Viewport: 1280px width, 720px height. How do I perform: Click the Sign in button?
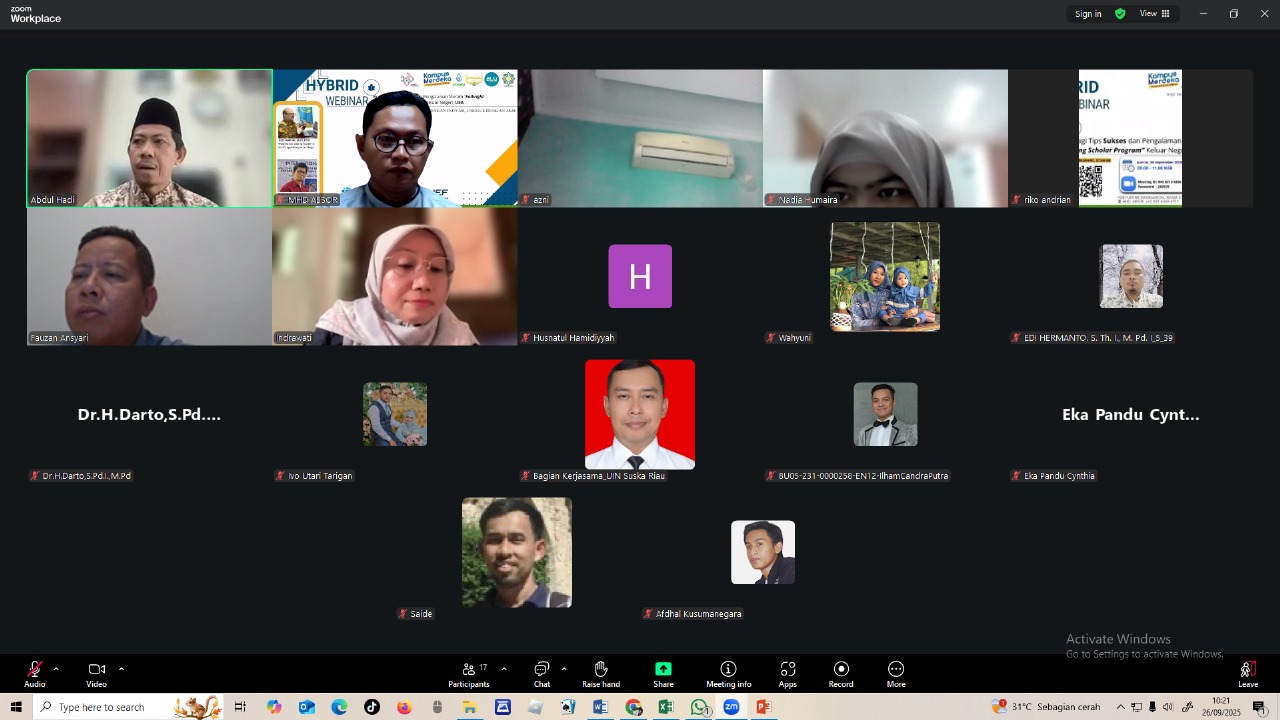[1088, 14]
